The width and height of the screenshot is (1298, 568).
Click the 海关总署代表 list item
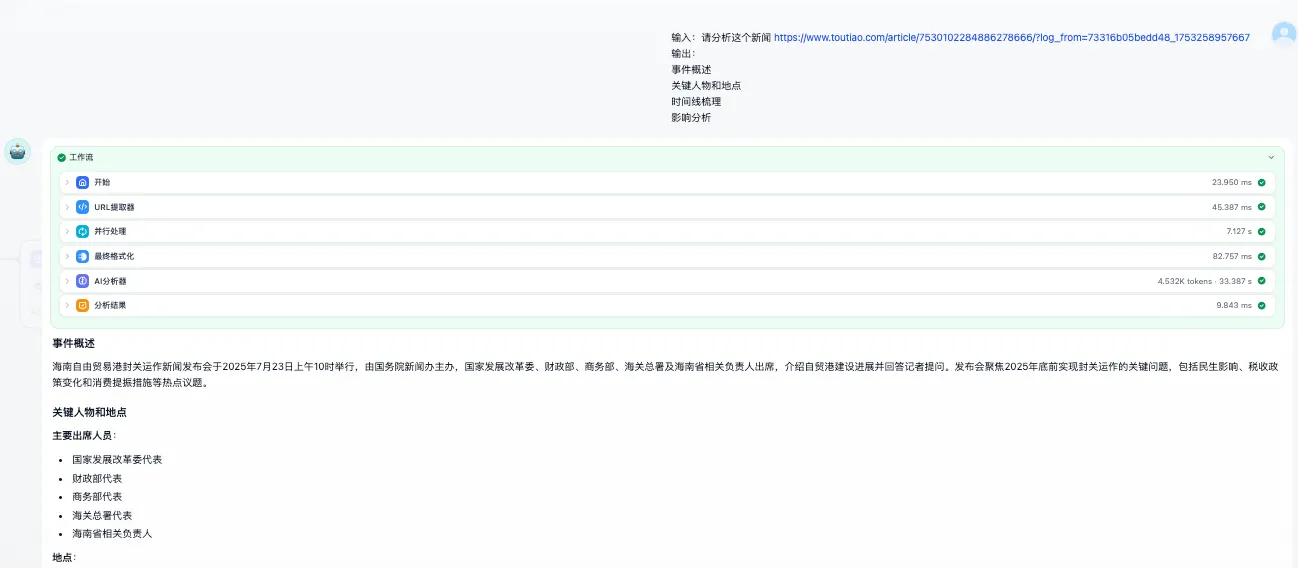point(102,515)
